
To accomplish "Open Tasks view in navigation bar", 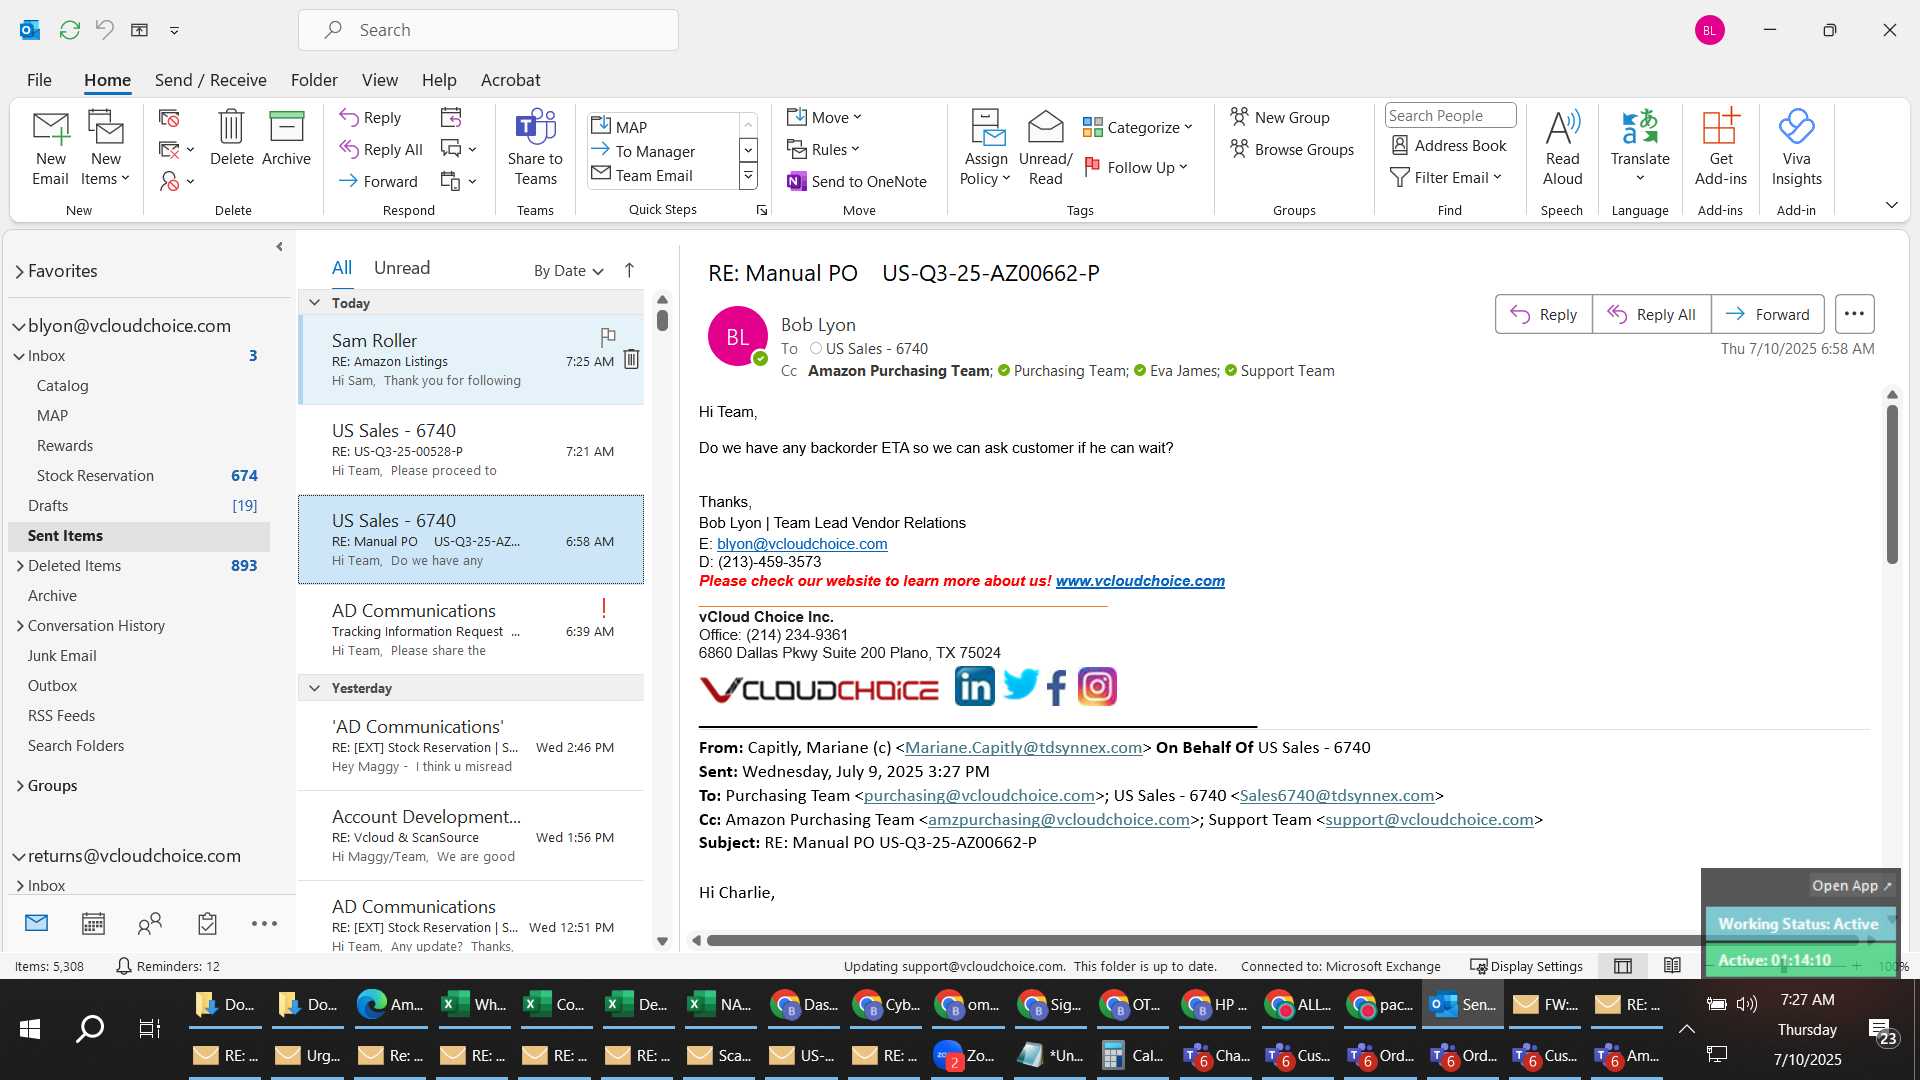I will coord(207,924).
